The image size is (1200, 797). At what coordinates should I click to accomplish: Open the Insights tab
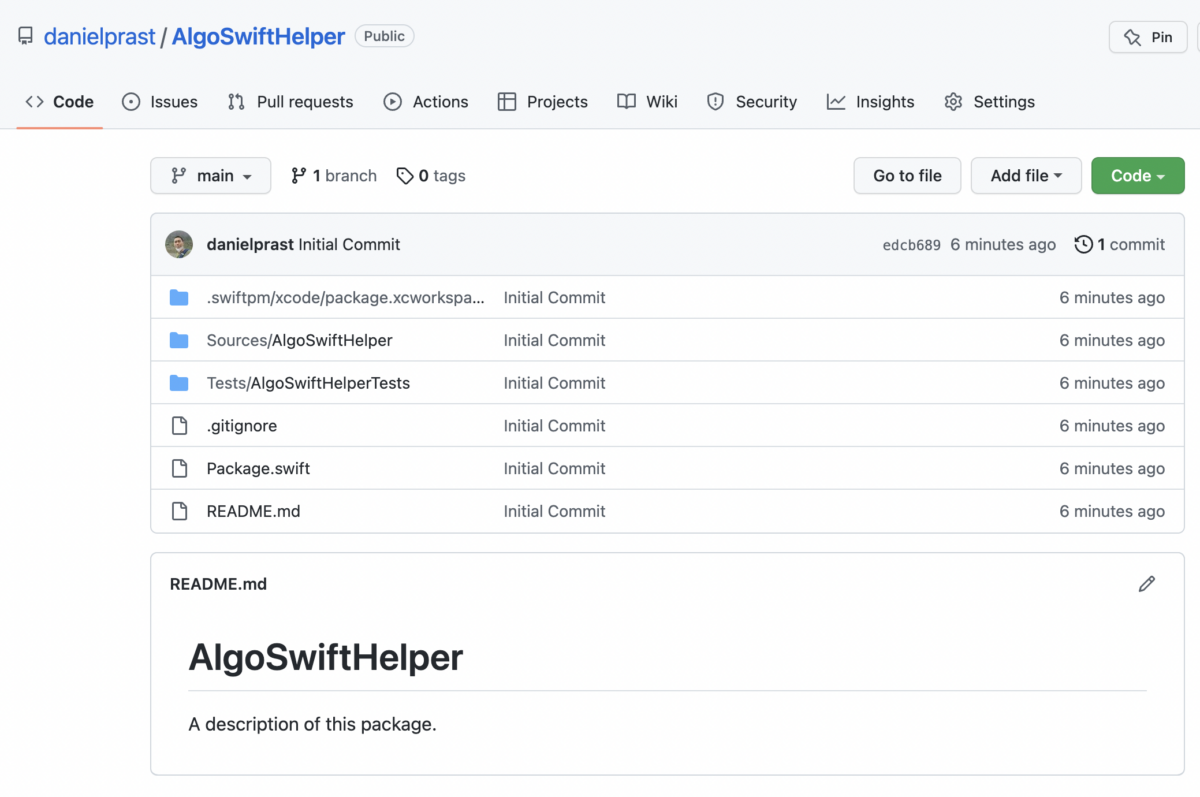point(871,102)
